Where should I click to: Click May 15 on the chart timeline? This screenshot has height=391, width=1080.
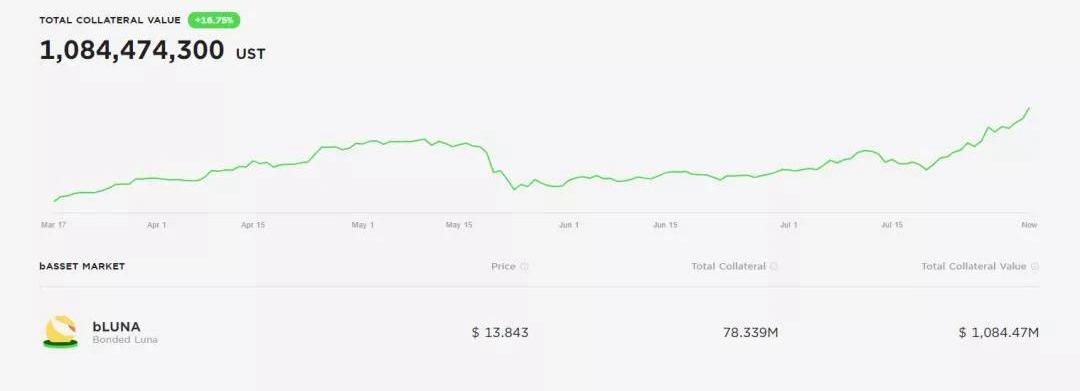[459, 225]
